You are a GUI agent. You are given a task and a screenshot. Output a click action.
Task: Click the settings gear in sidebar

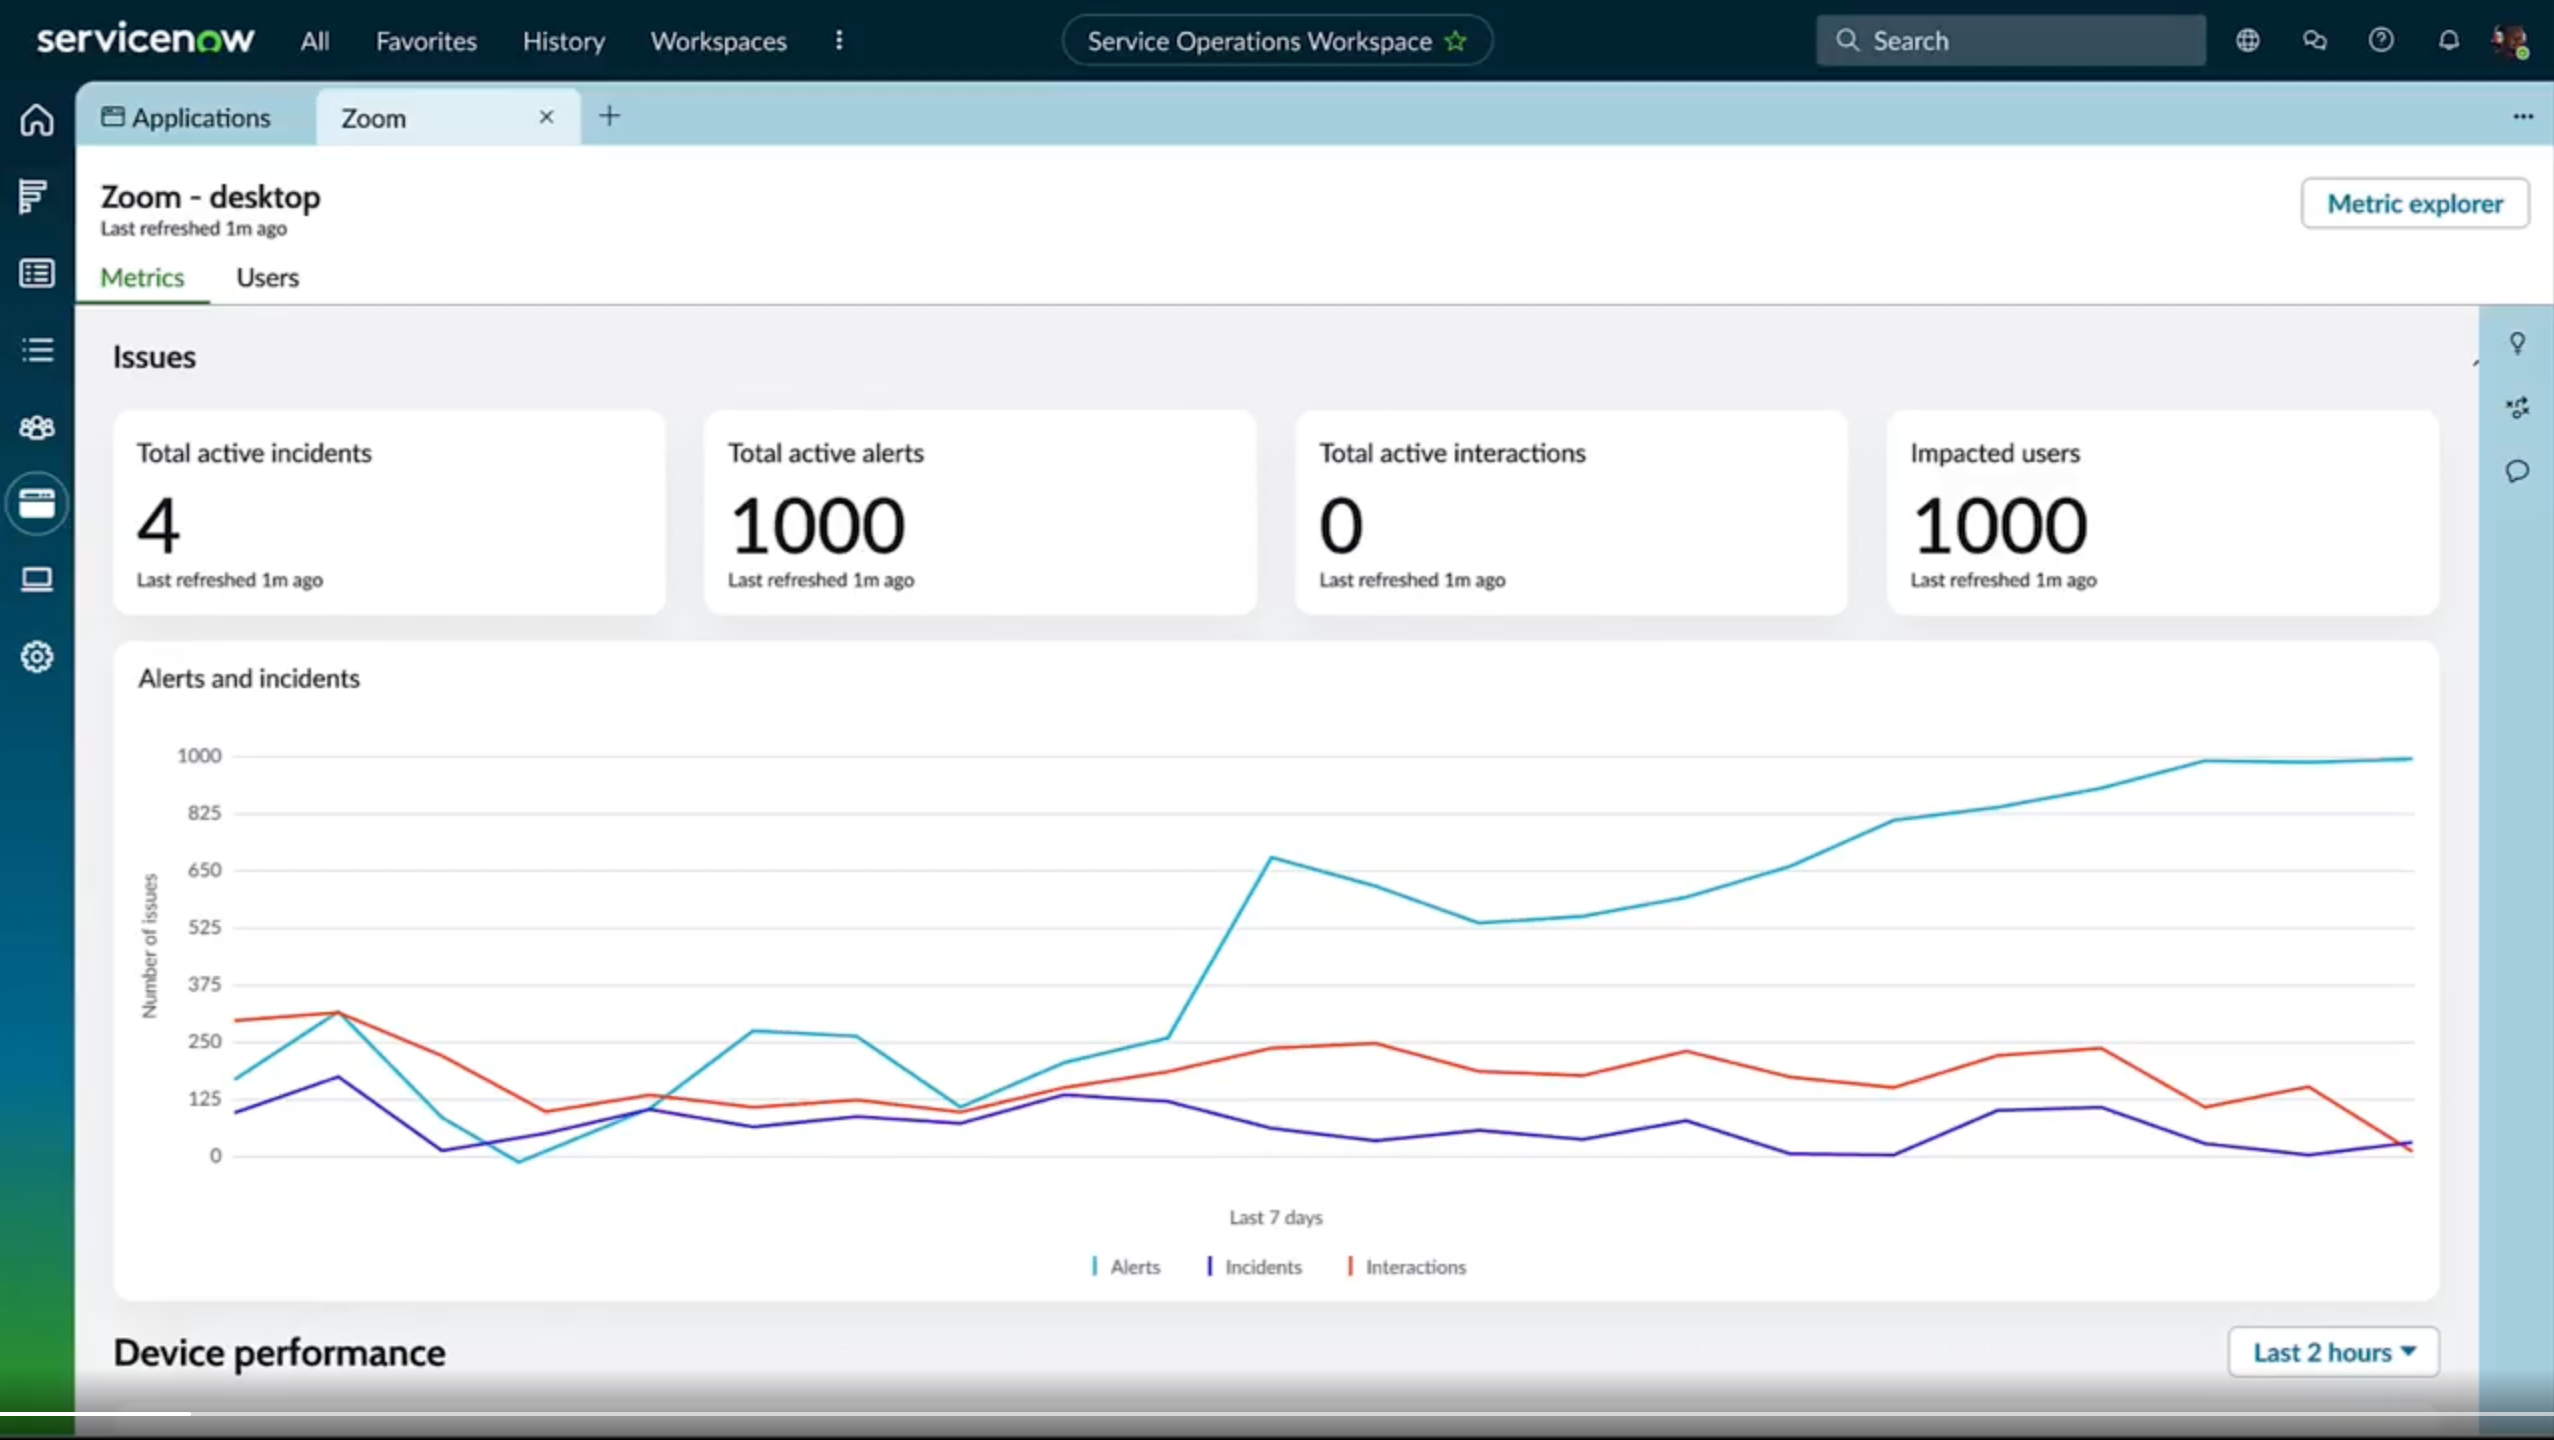[37, 657]
